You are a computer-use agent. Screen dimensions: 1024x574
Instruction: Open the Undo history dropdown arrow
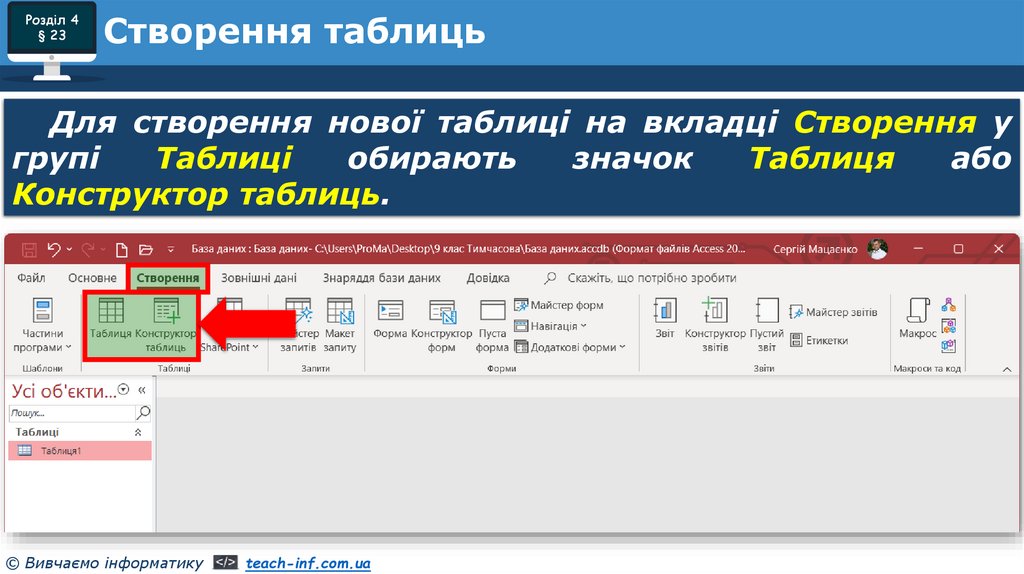coord(69,249)
